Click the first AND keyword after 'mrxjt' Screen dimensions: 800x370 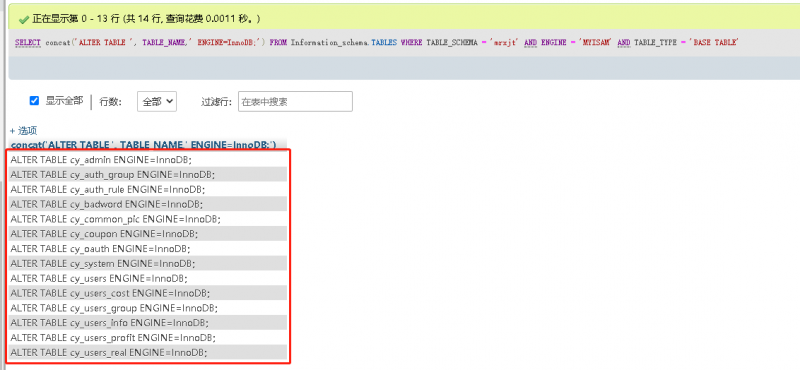pos(531,43)
